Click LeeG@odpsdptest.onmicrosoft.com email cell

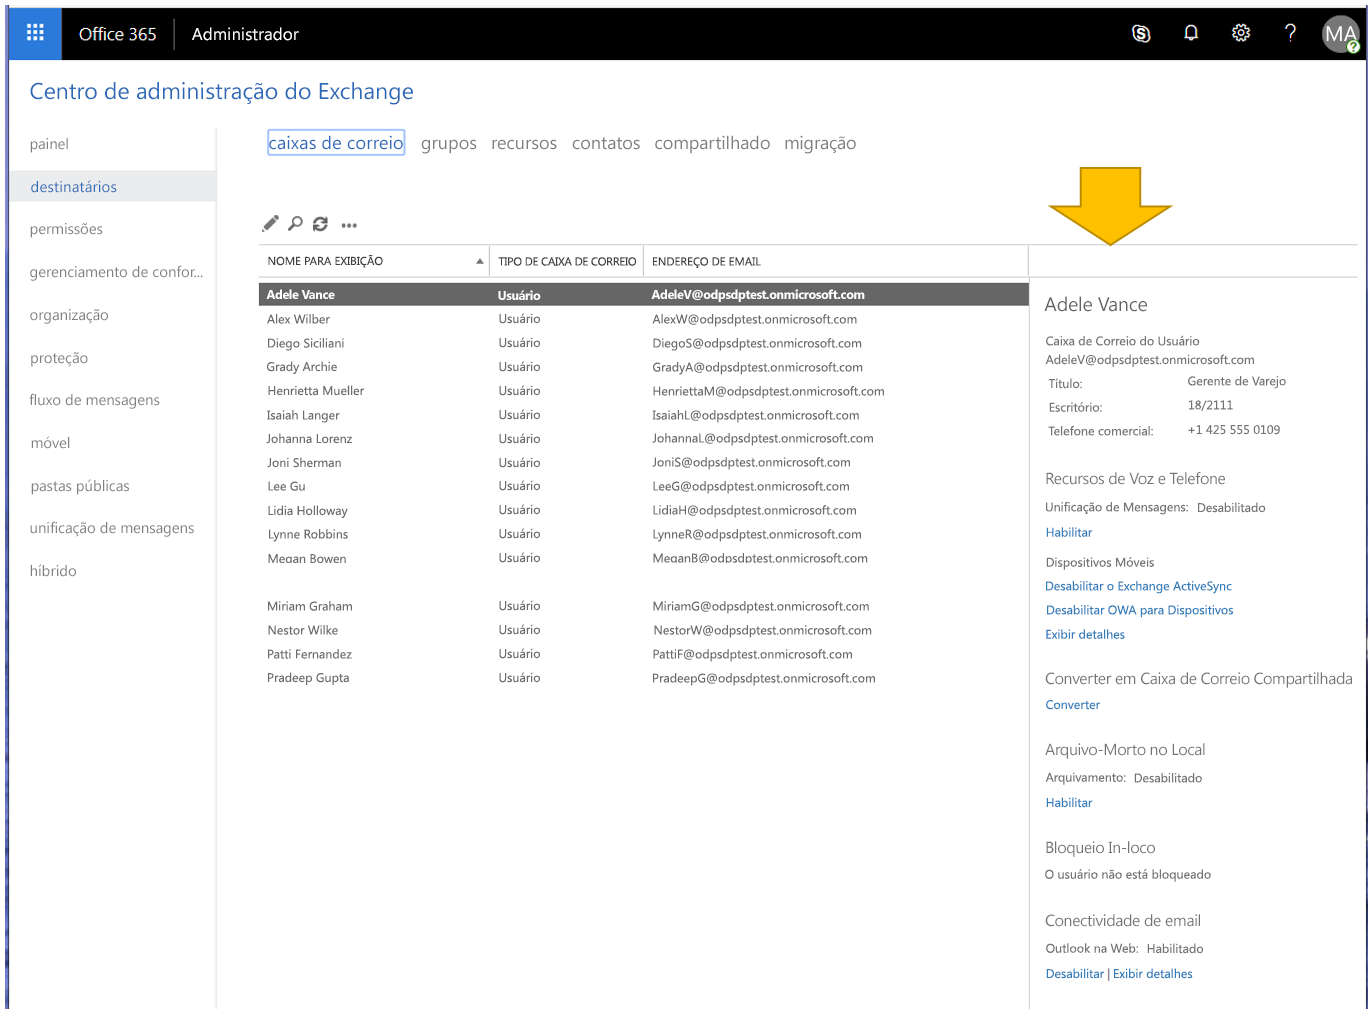(751, 486)
